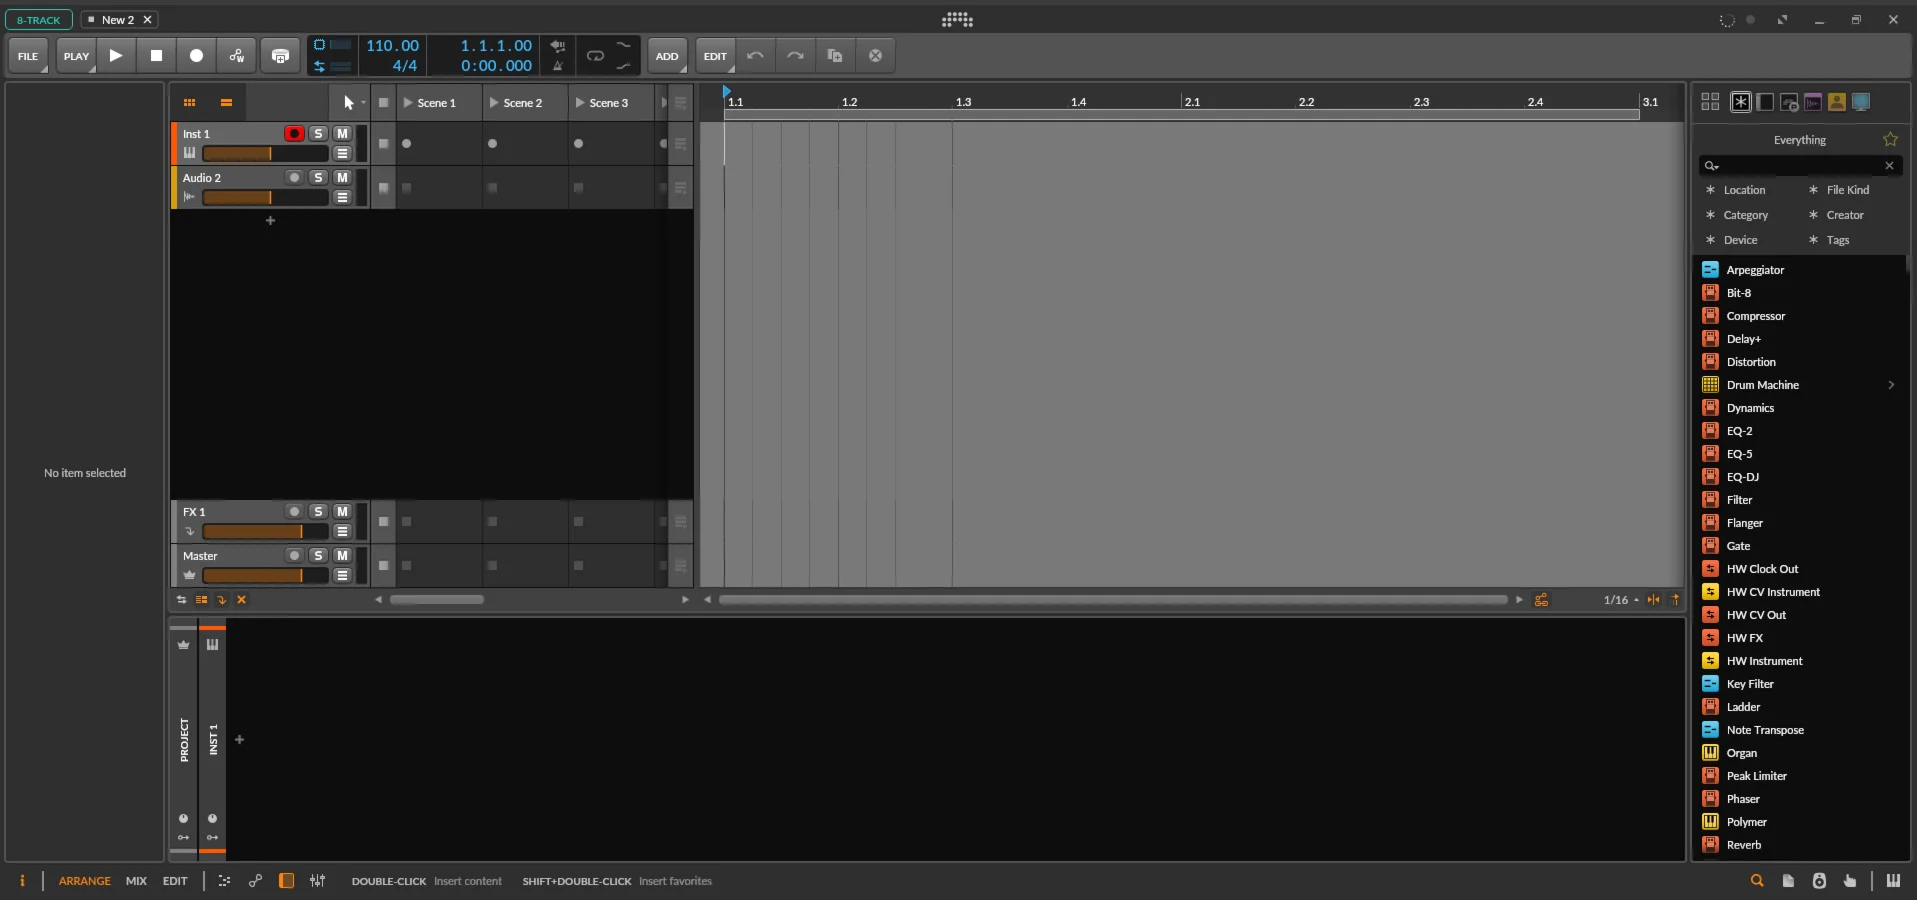Select the Arpeggiator device
The image size is (1917, 900).
point(1801,270)
